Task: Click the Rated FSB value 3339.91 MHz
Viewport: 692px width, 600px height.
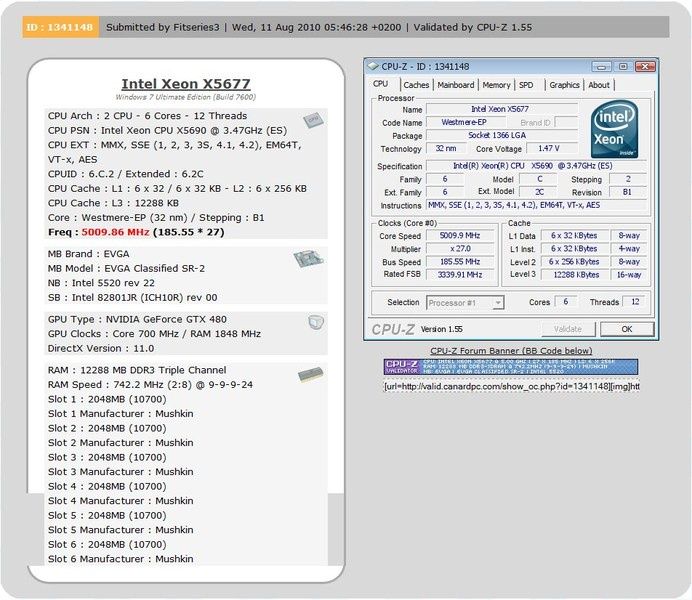Action: coord(460,275)
